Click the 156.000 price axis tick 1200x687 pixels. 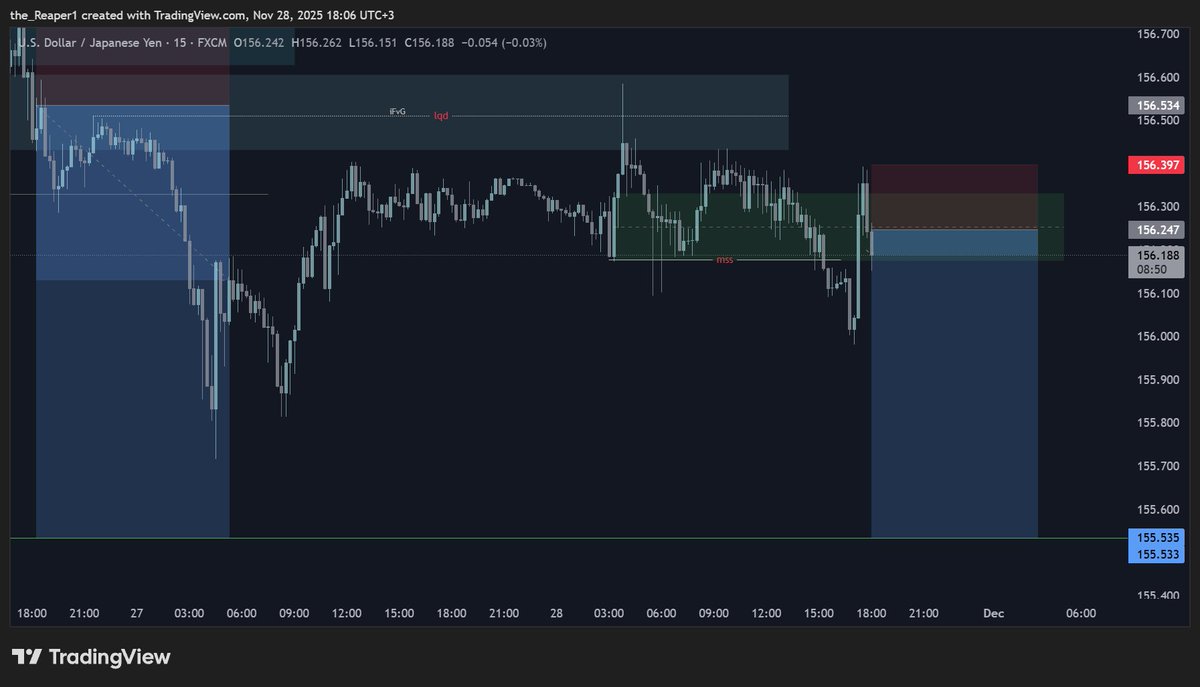click(1157, 336)
